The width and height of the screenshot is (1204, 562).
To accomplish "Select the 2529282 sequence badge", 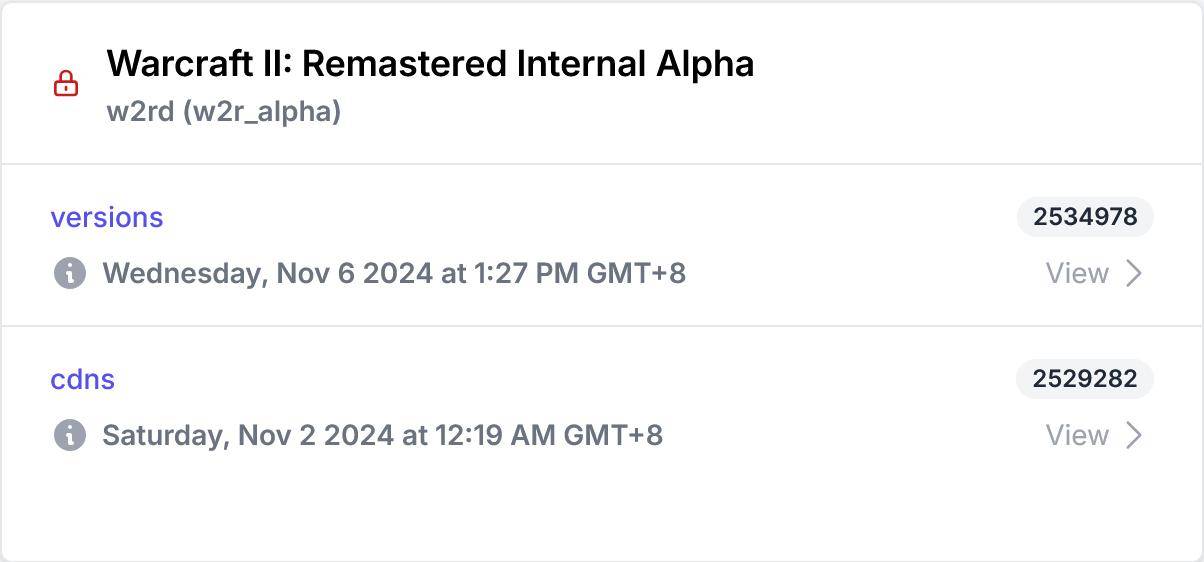I will click(1085, 379).
